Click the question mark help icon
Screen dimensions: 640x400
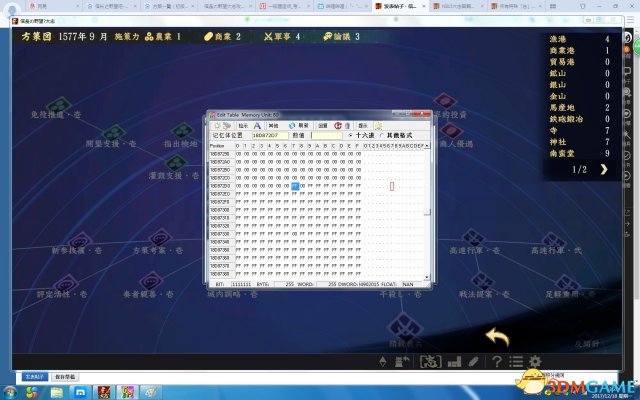pyautogui.click(x=496, y=361)
